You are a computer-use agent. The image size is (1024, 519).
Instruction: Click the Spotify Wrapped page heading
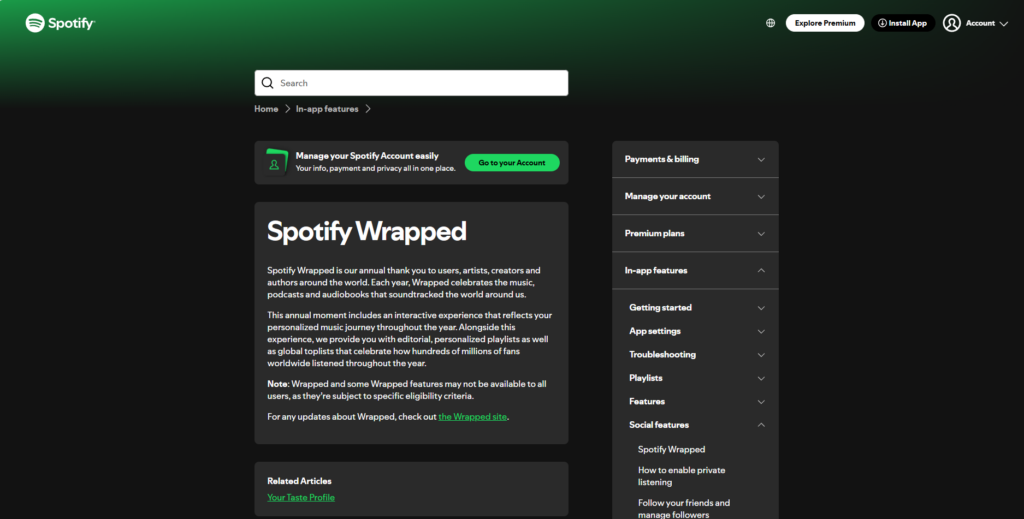(366, 231)
